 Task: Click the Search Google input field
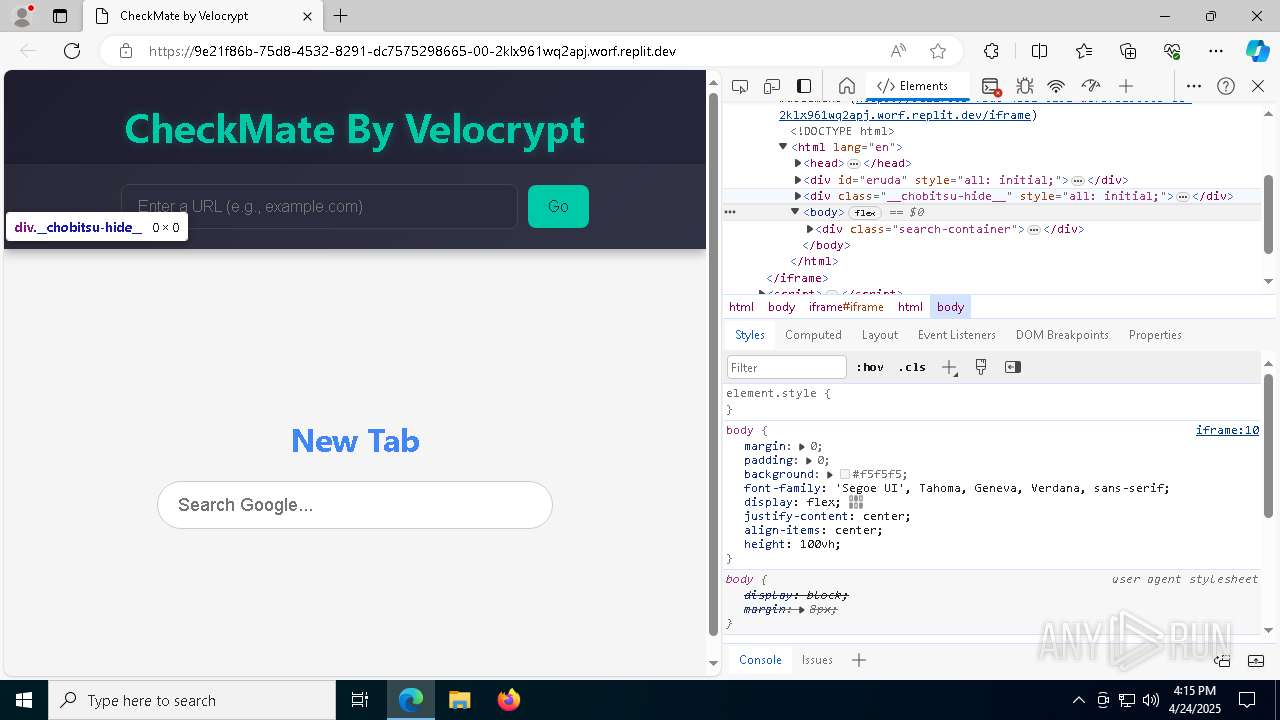pos(355,505)
